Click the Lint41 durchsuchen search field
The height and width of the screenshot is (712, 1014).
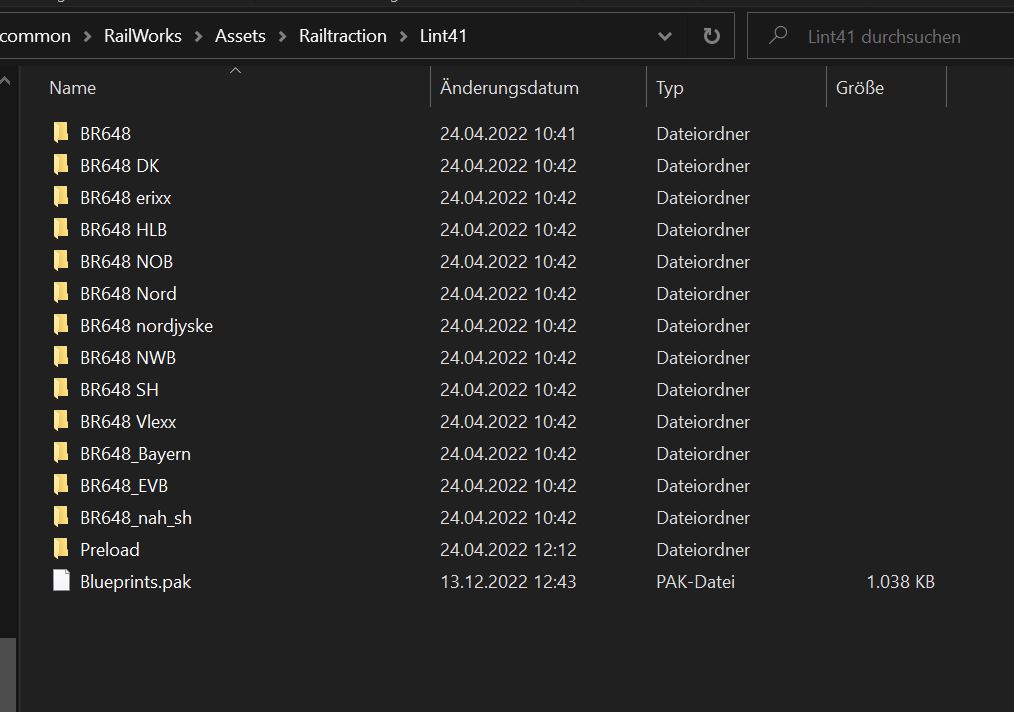pos(890,36)
